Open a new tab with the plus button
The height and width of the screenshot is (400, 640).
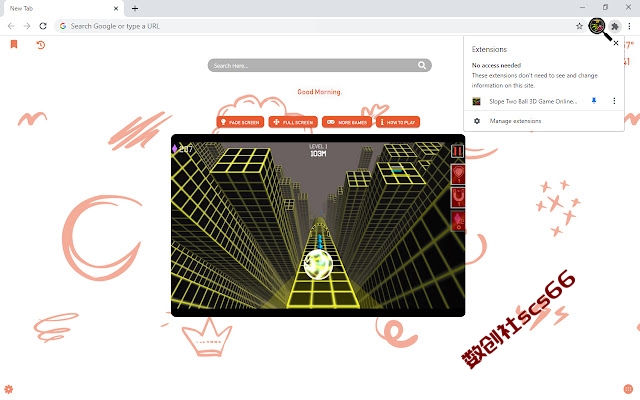[135, 8]
